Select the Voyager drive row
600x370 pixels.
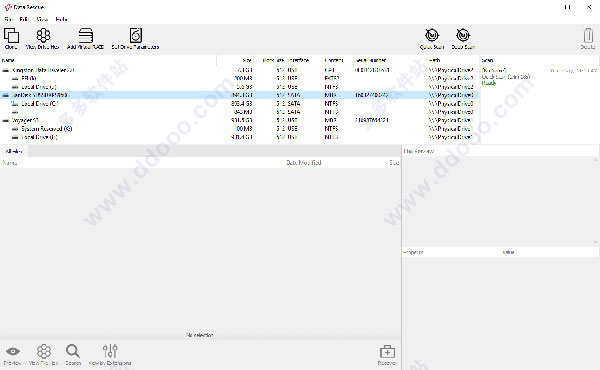(x=25, y=120)
